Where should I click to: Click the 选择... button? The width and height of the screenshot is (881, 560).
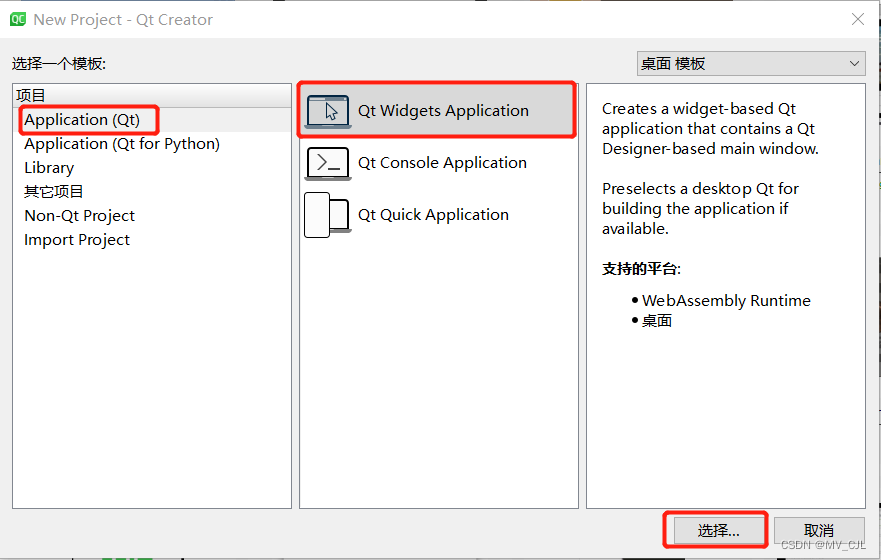pyautogui.click(x=718, y=530)
